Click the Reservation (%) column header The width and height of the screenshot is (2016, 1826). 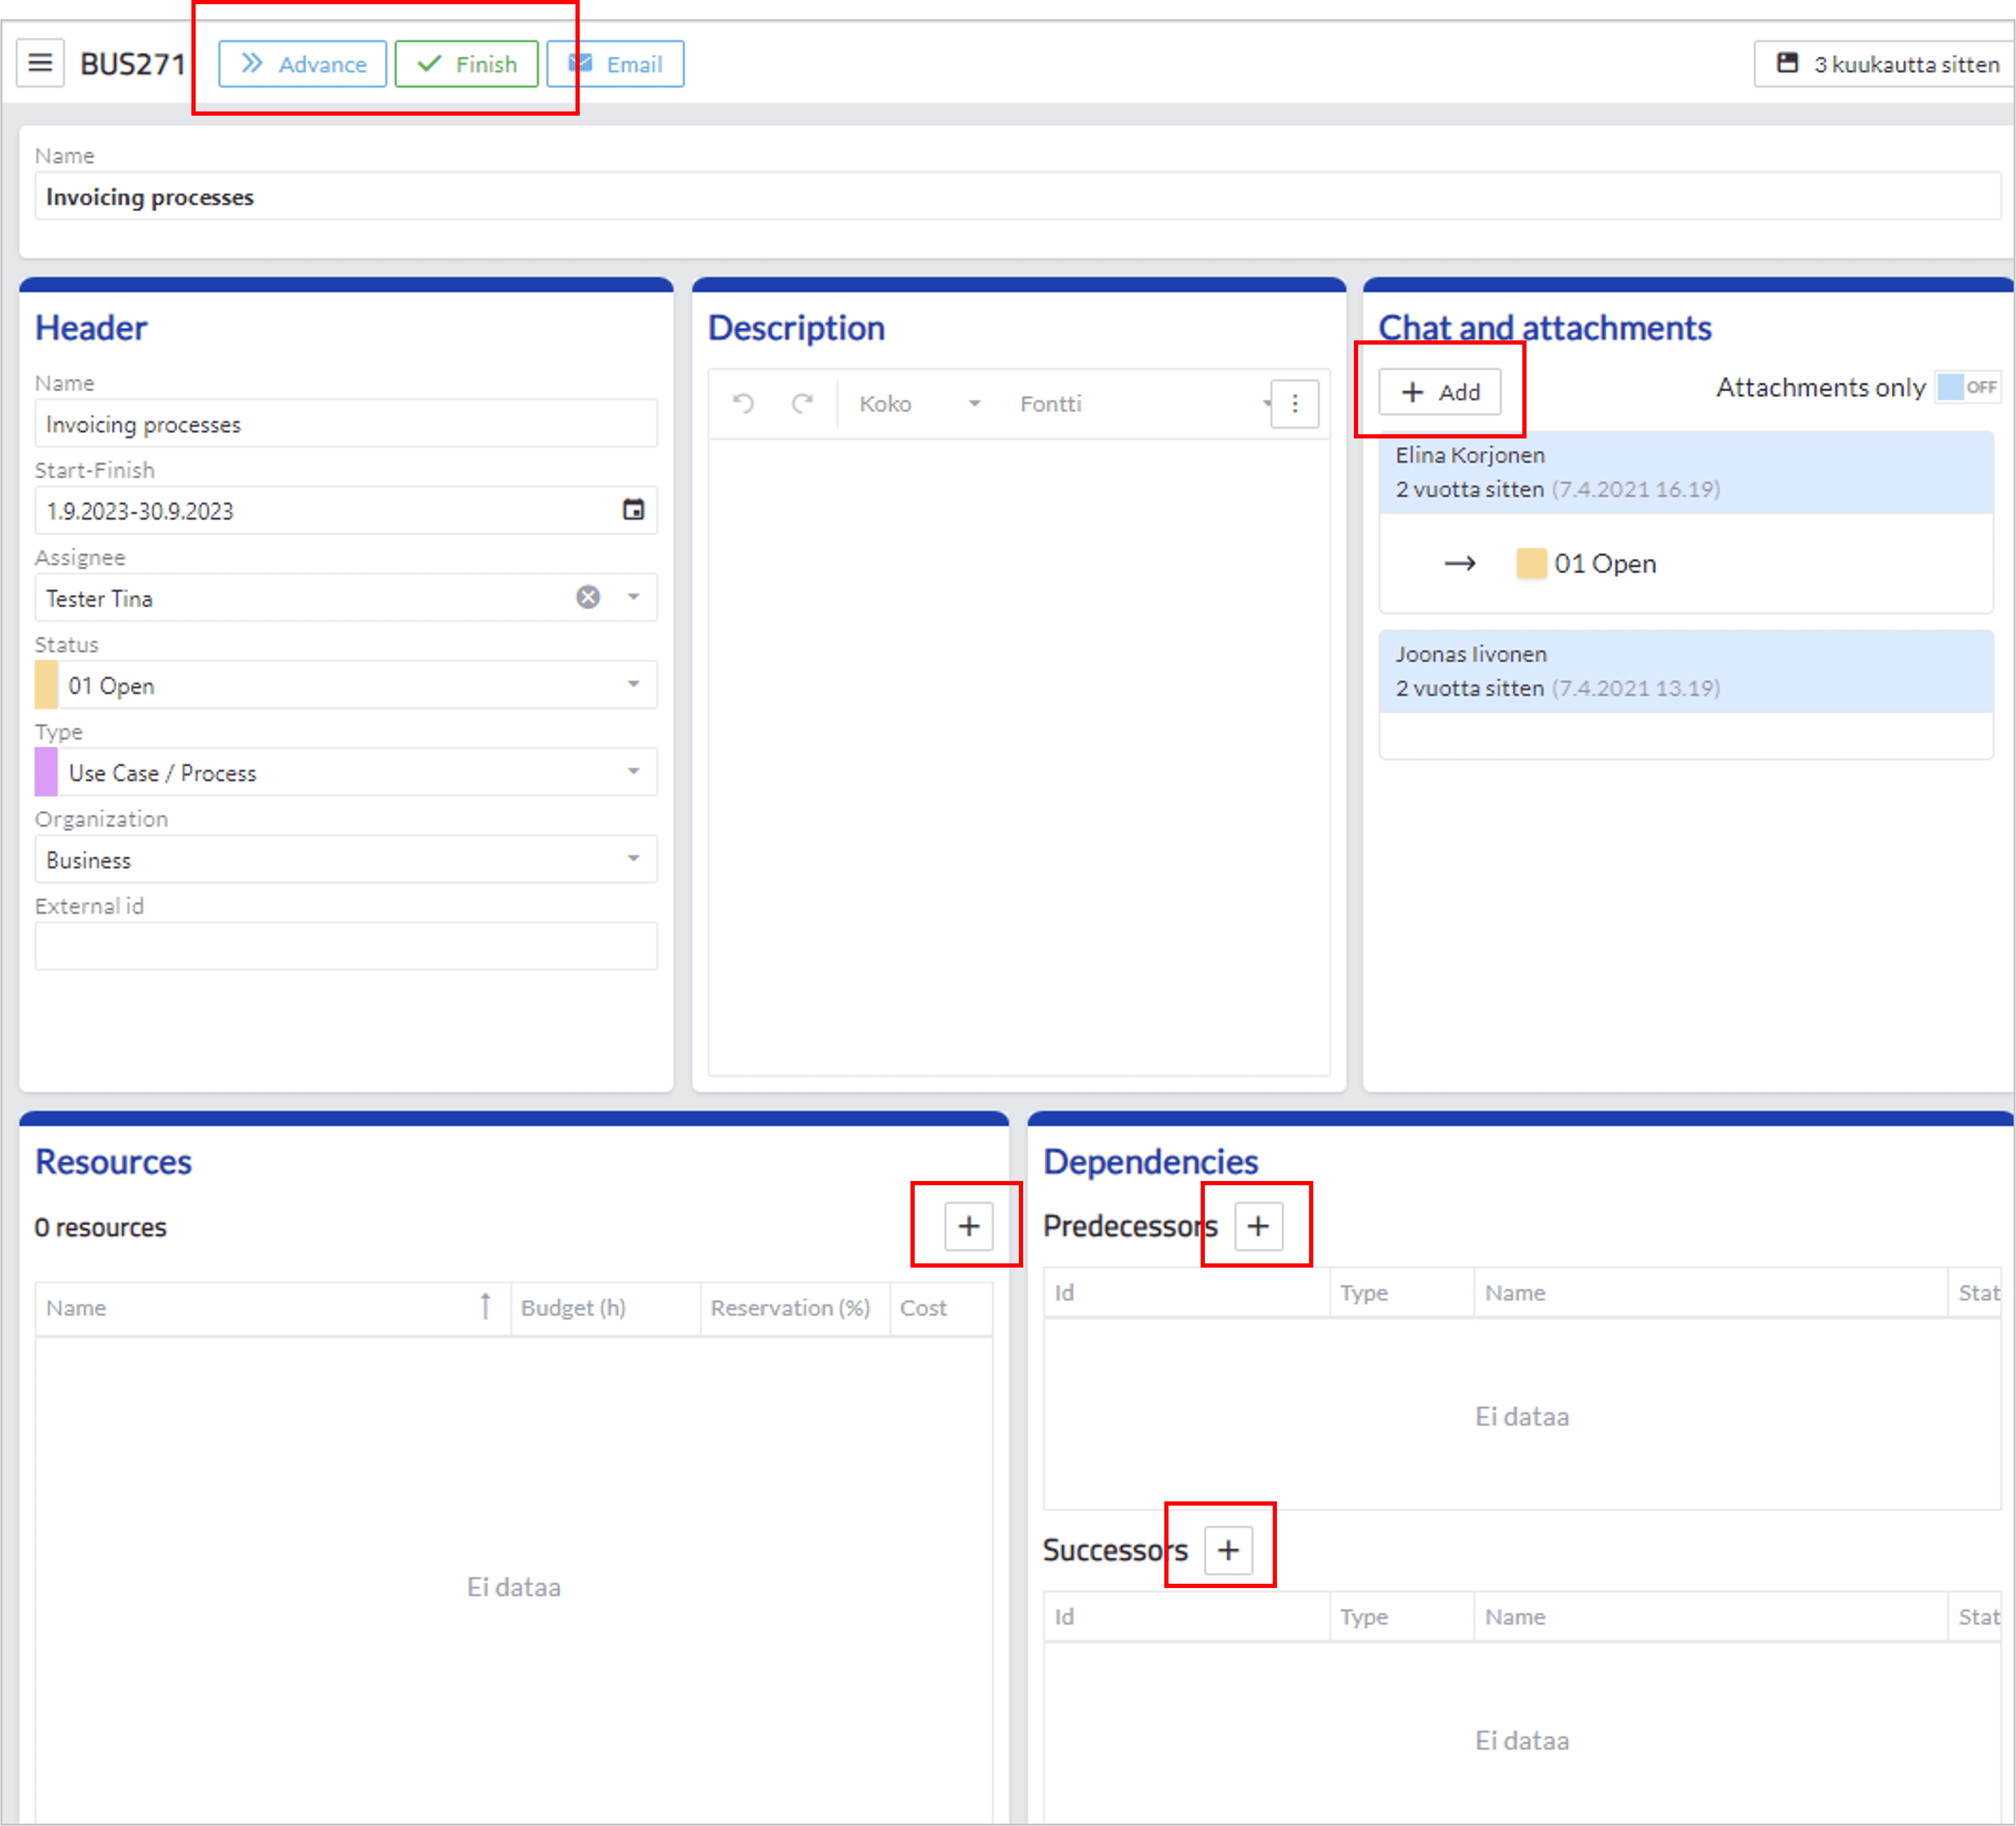coord(795,1308)
